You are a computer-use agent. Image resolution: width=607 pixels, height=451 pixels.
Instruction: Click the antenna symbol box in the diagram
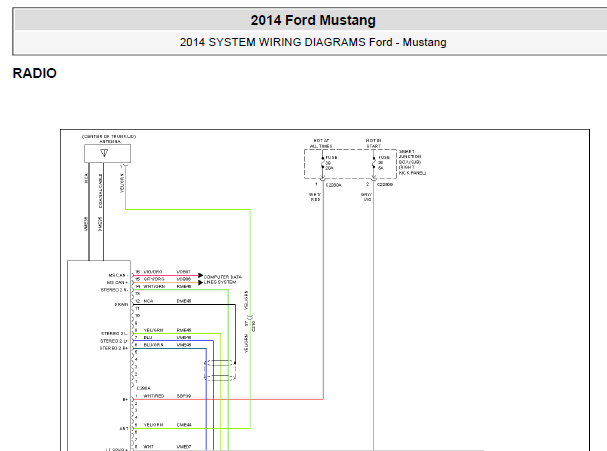point(107,154)
